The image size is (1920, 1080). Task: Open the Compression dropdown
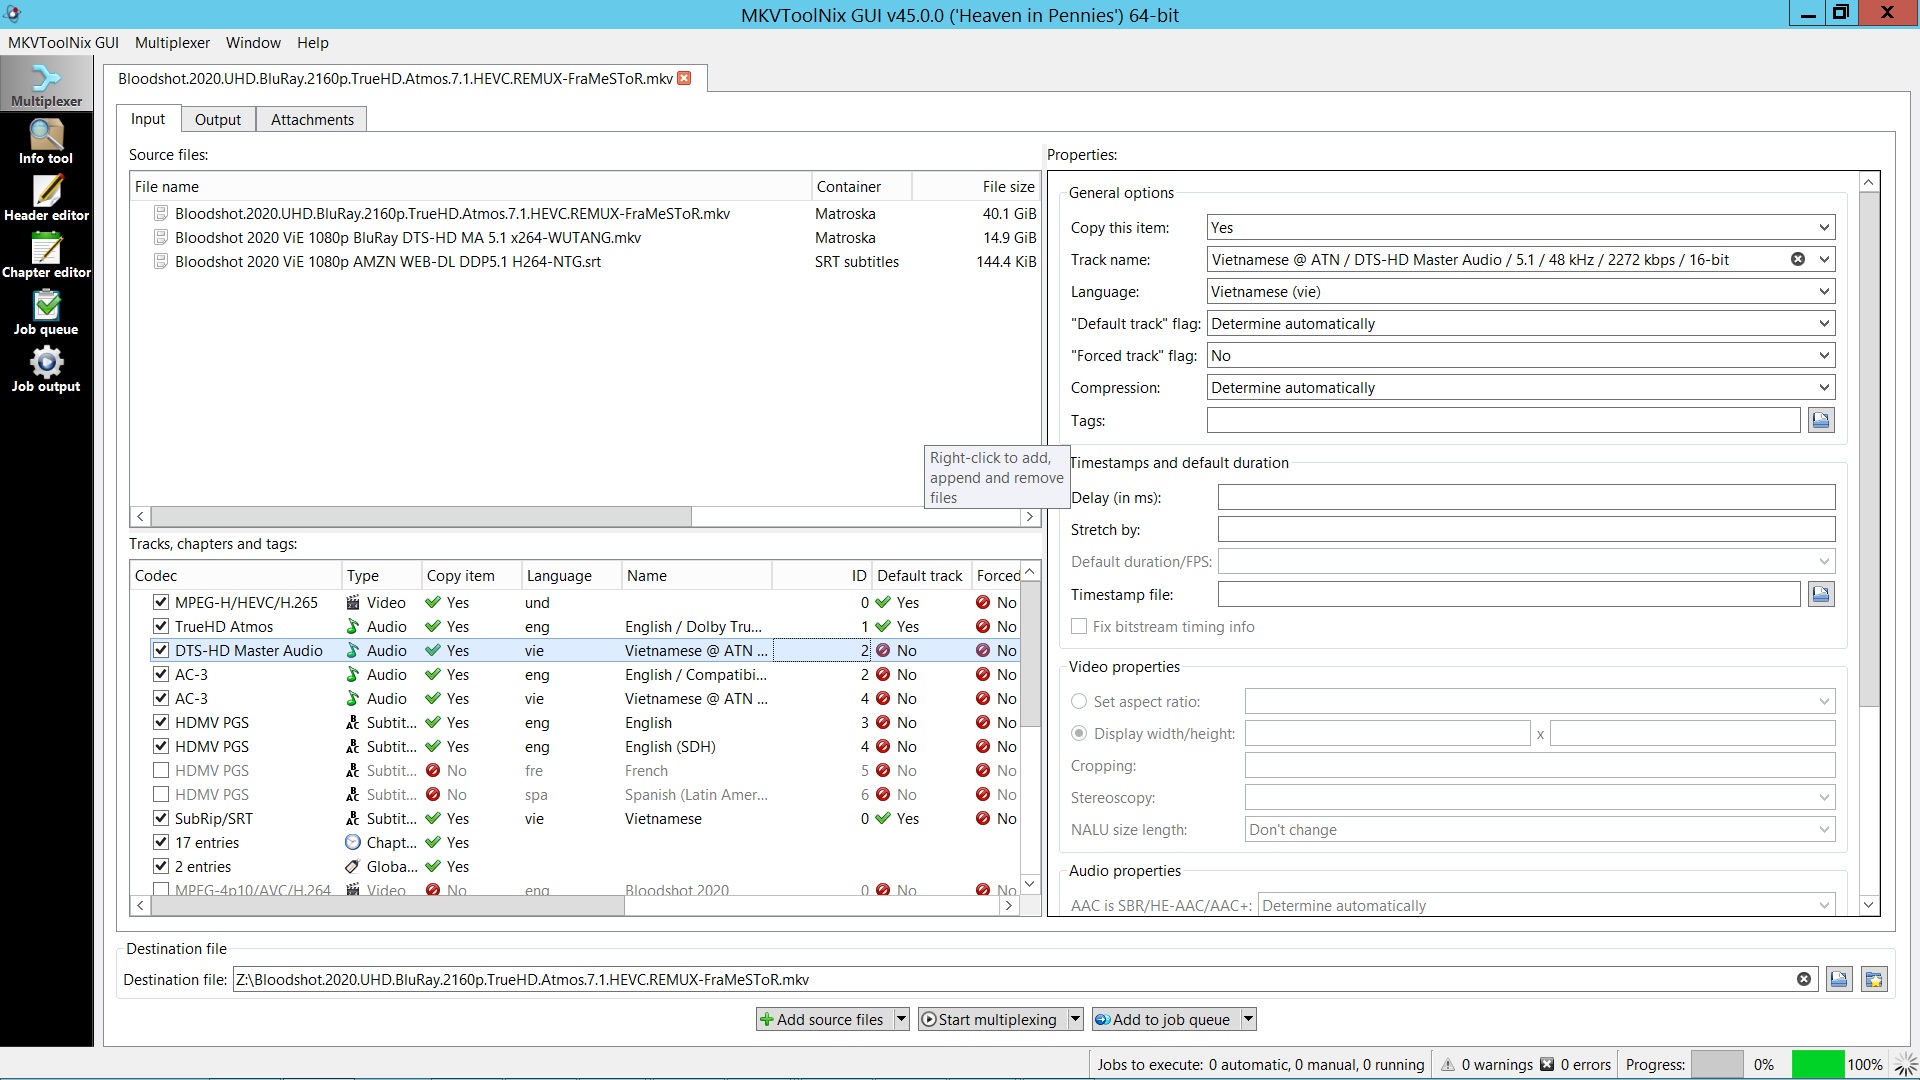(x=1521, y=388)
